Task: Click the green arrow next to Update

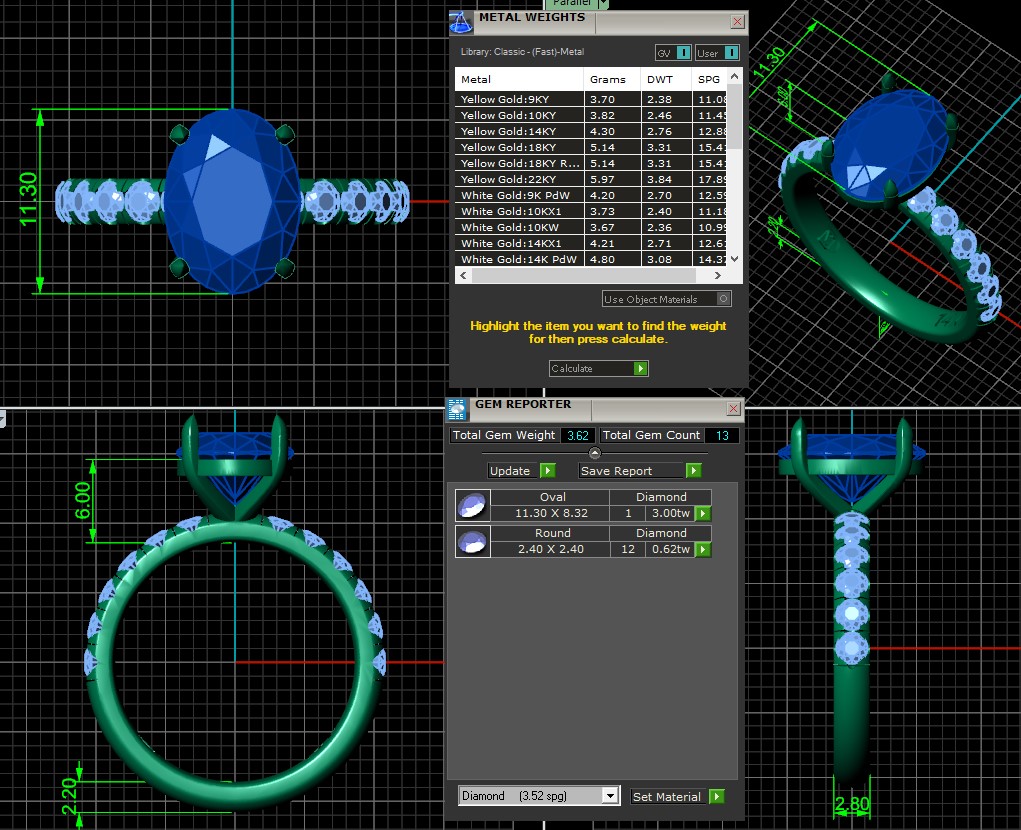Action: click(x=548, y=471)
